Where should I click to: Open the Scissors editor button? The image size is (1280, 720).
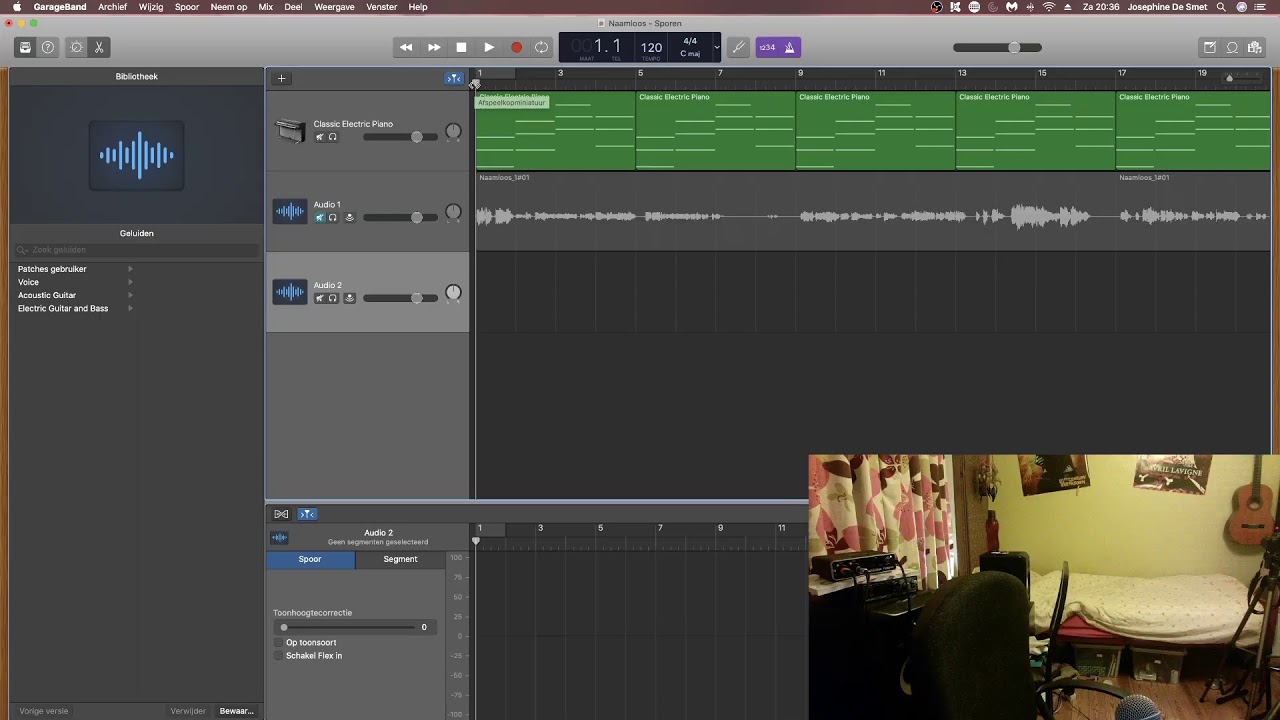point(99,47)
